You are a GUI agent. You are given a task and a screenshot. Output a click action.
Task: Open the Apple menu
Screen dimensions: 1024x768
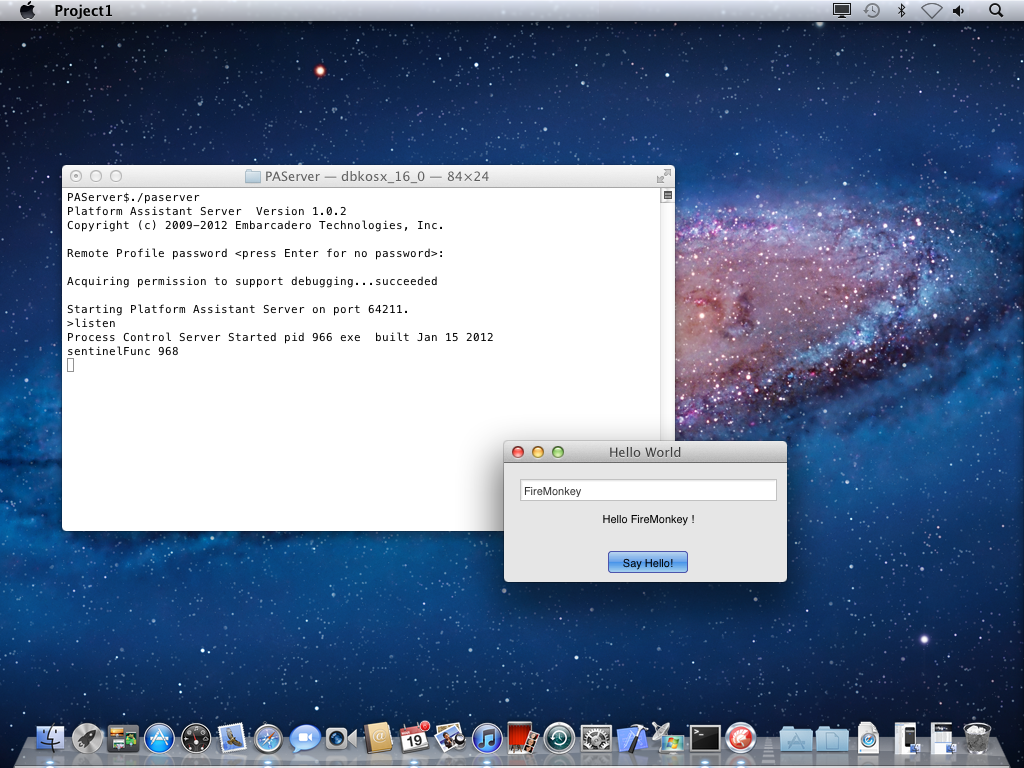click(x=27, y=10)
